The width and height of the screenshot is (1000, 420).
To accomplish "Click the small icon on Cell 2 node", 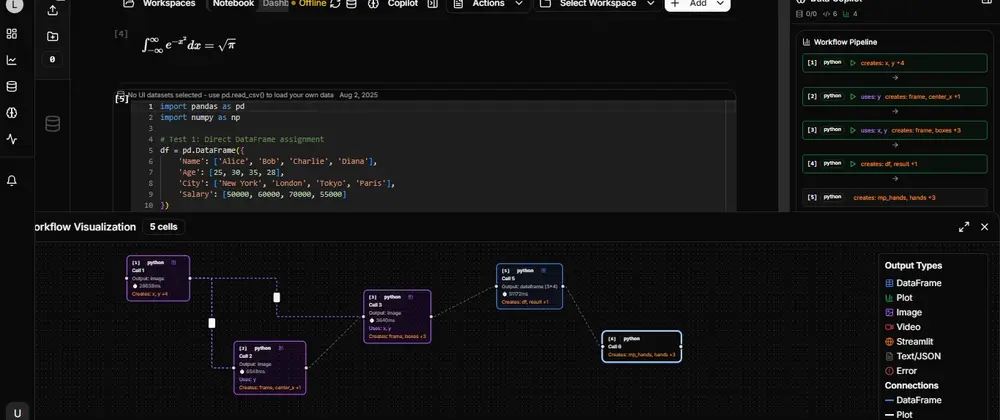I will click(281, 348).
